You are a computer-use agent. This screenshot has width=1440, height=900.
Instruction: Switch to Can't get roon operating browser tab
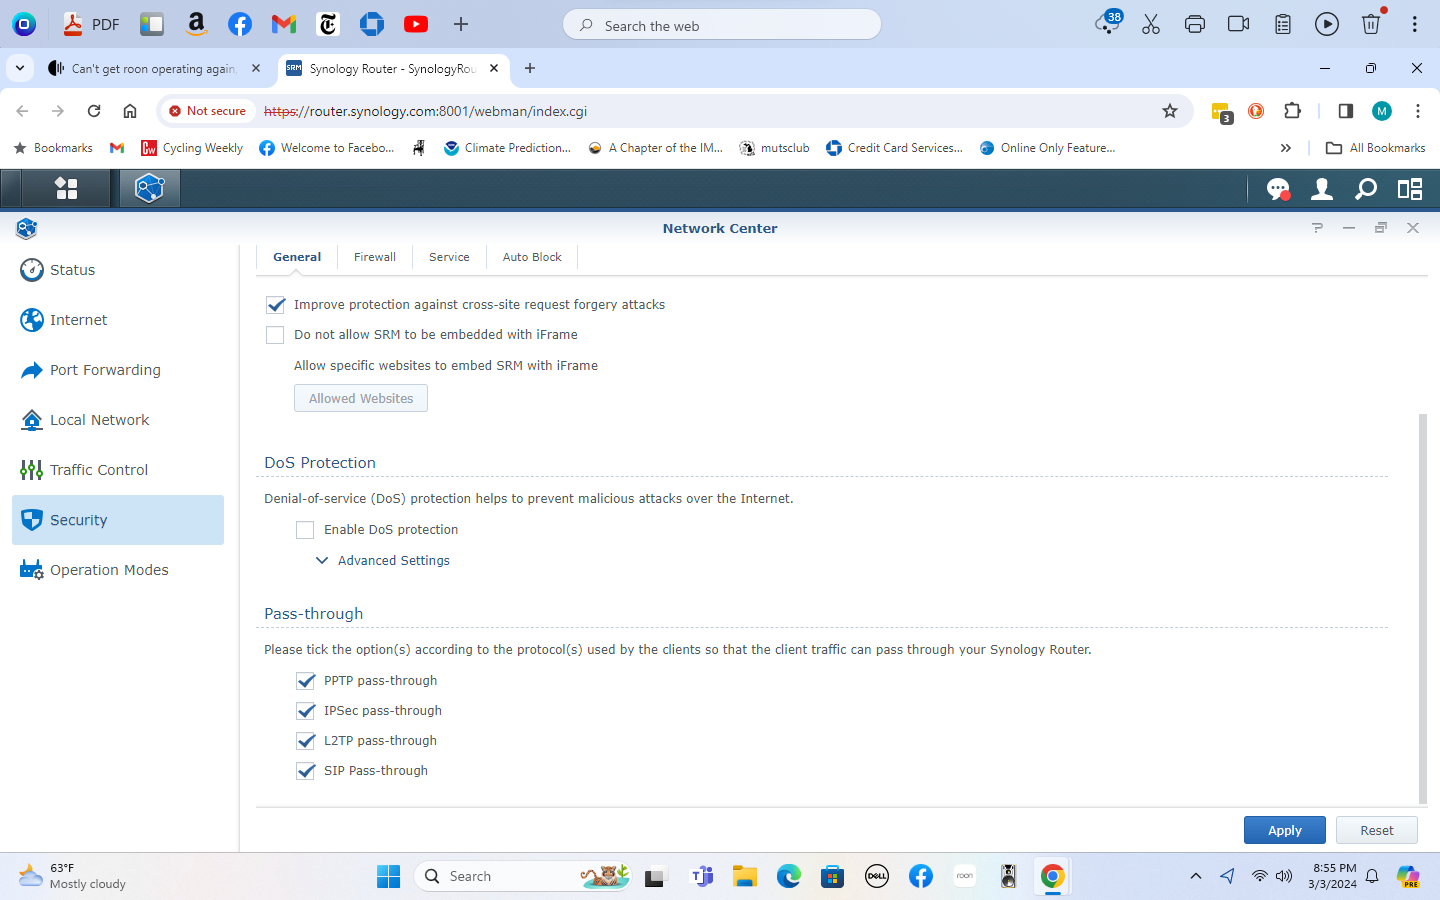pyautogui.click(x=155, y=68)
